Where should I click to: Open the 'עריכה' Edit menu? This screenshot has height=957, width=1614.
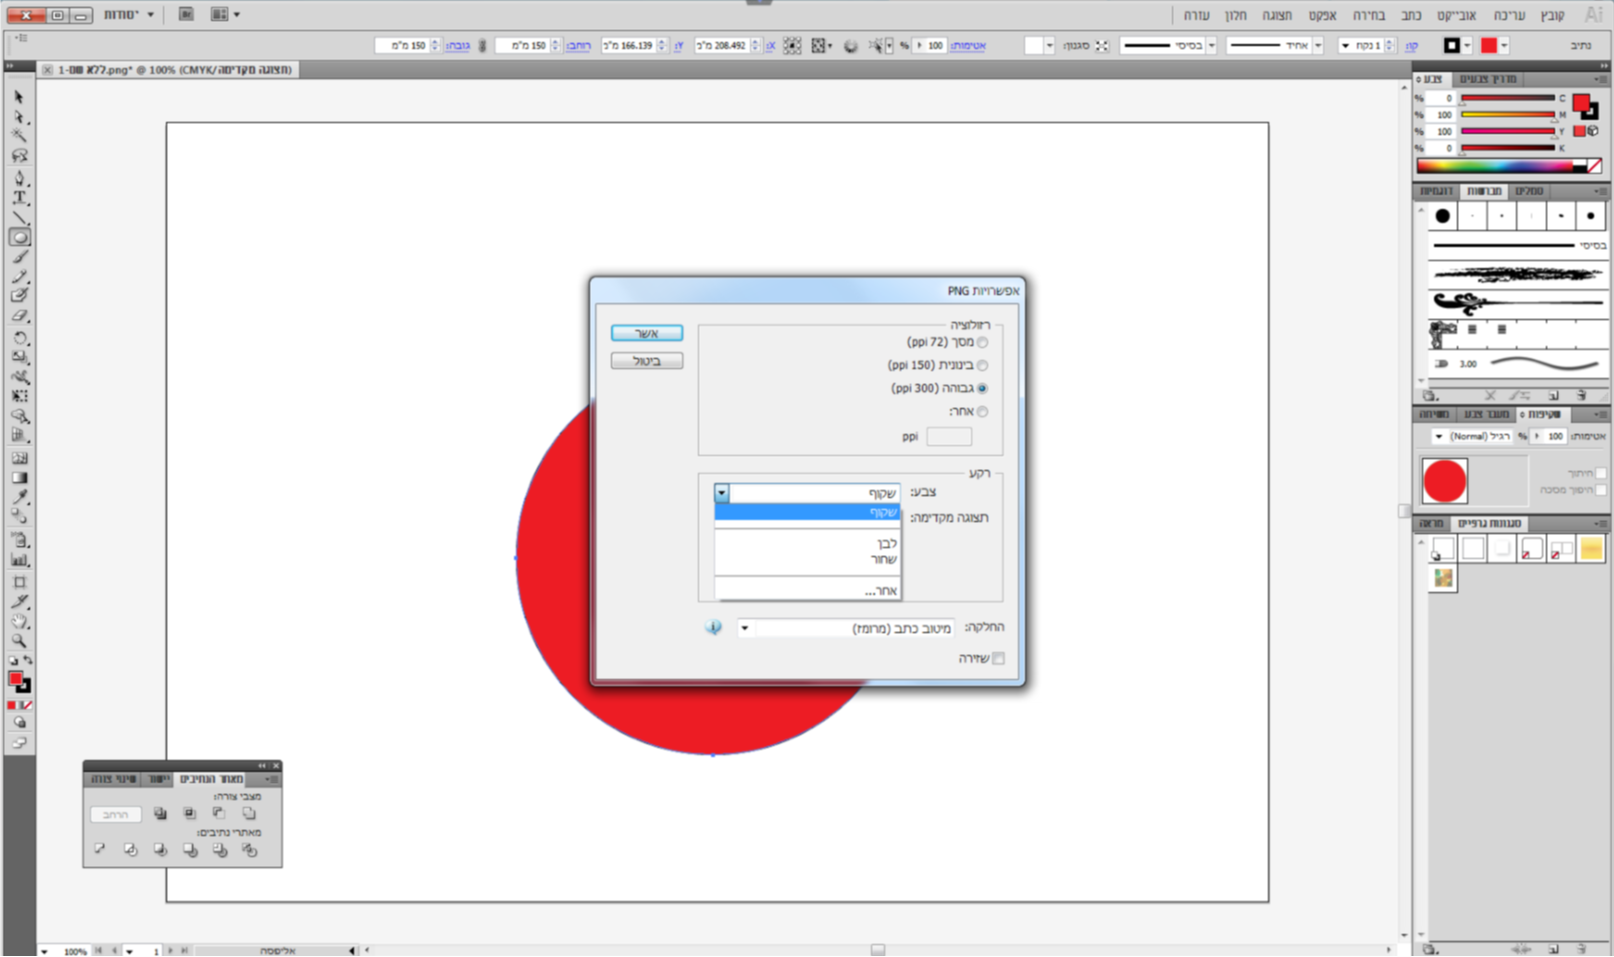(x=1509, y=15)
